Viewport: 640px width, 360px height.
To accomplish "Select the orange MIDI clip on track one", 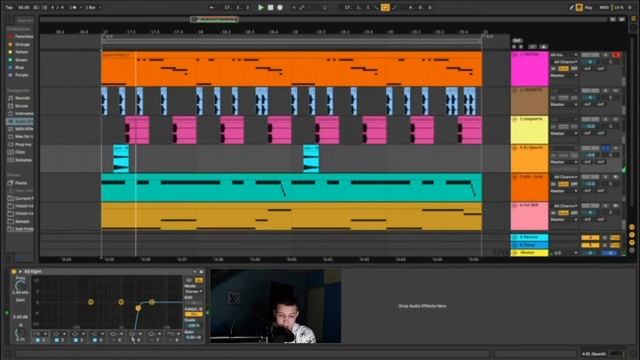I will (x=291, y=69).
